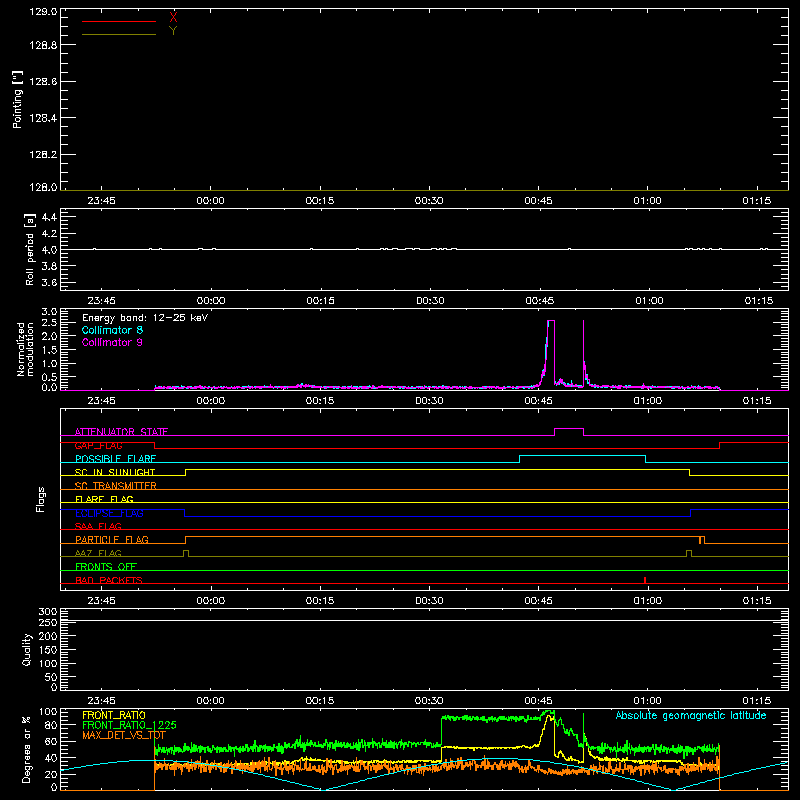Click the olive Y legend line in Pointing plot
The image size is (800, 800).
point(119,34)
